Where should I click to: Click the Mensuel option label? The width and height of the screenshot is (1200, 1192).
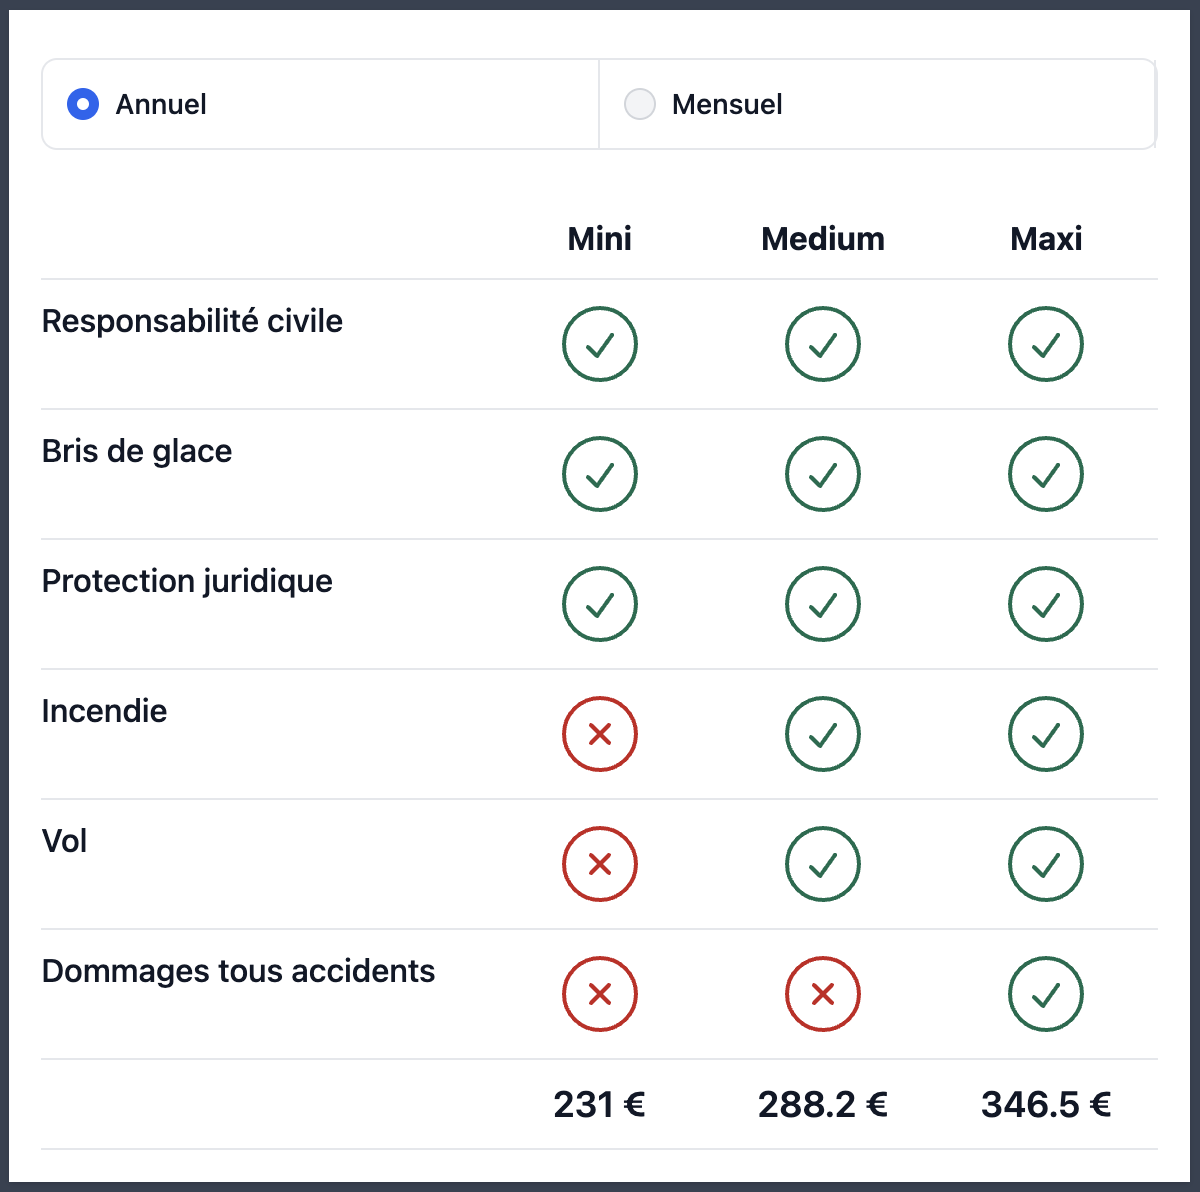click(727, 104)
